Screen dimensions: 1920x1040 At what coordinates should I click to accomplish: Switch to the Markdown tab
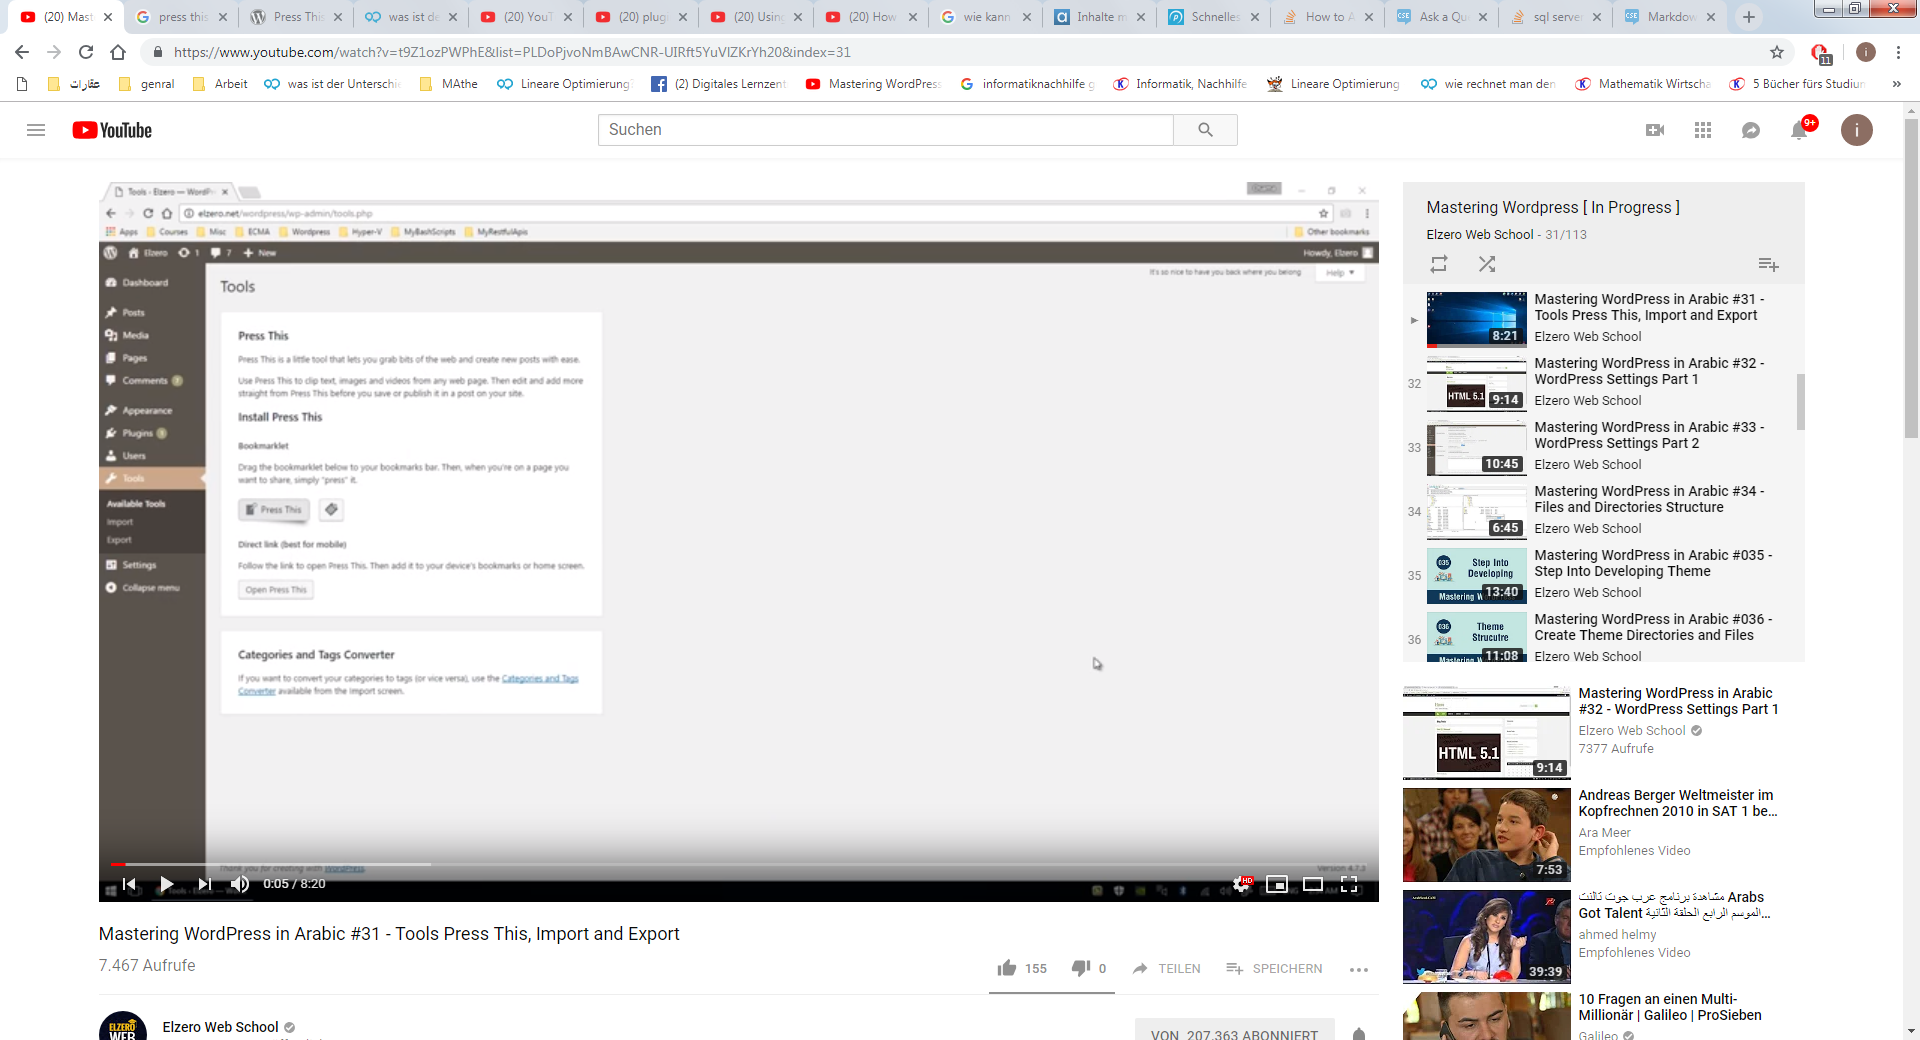(x=1670, y=16)
